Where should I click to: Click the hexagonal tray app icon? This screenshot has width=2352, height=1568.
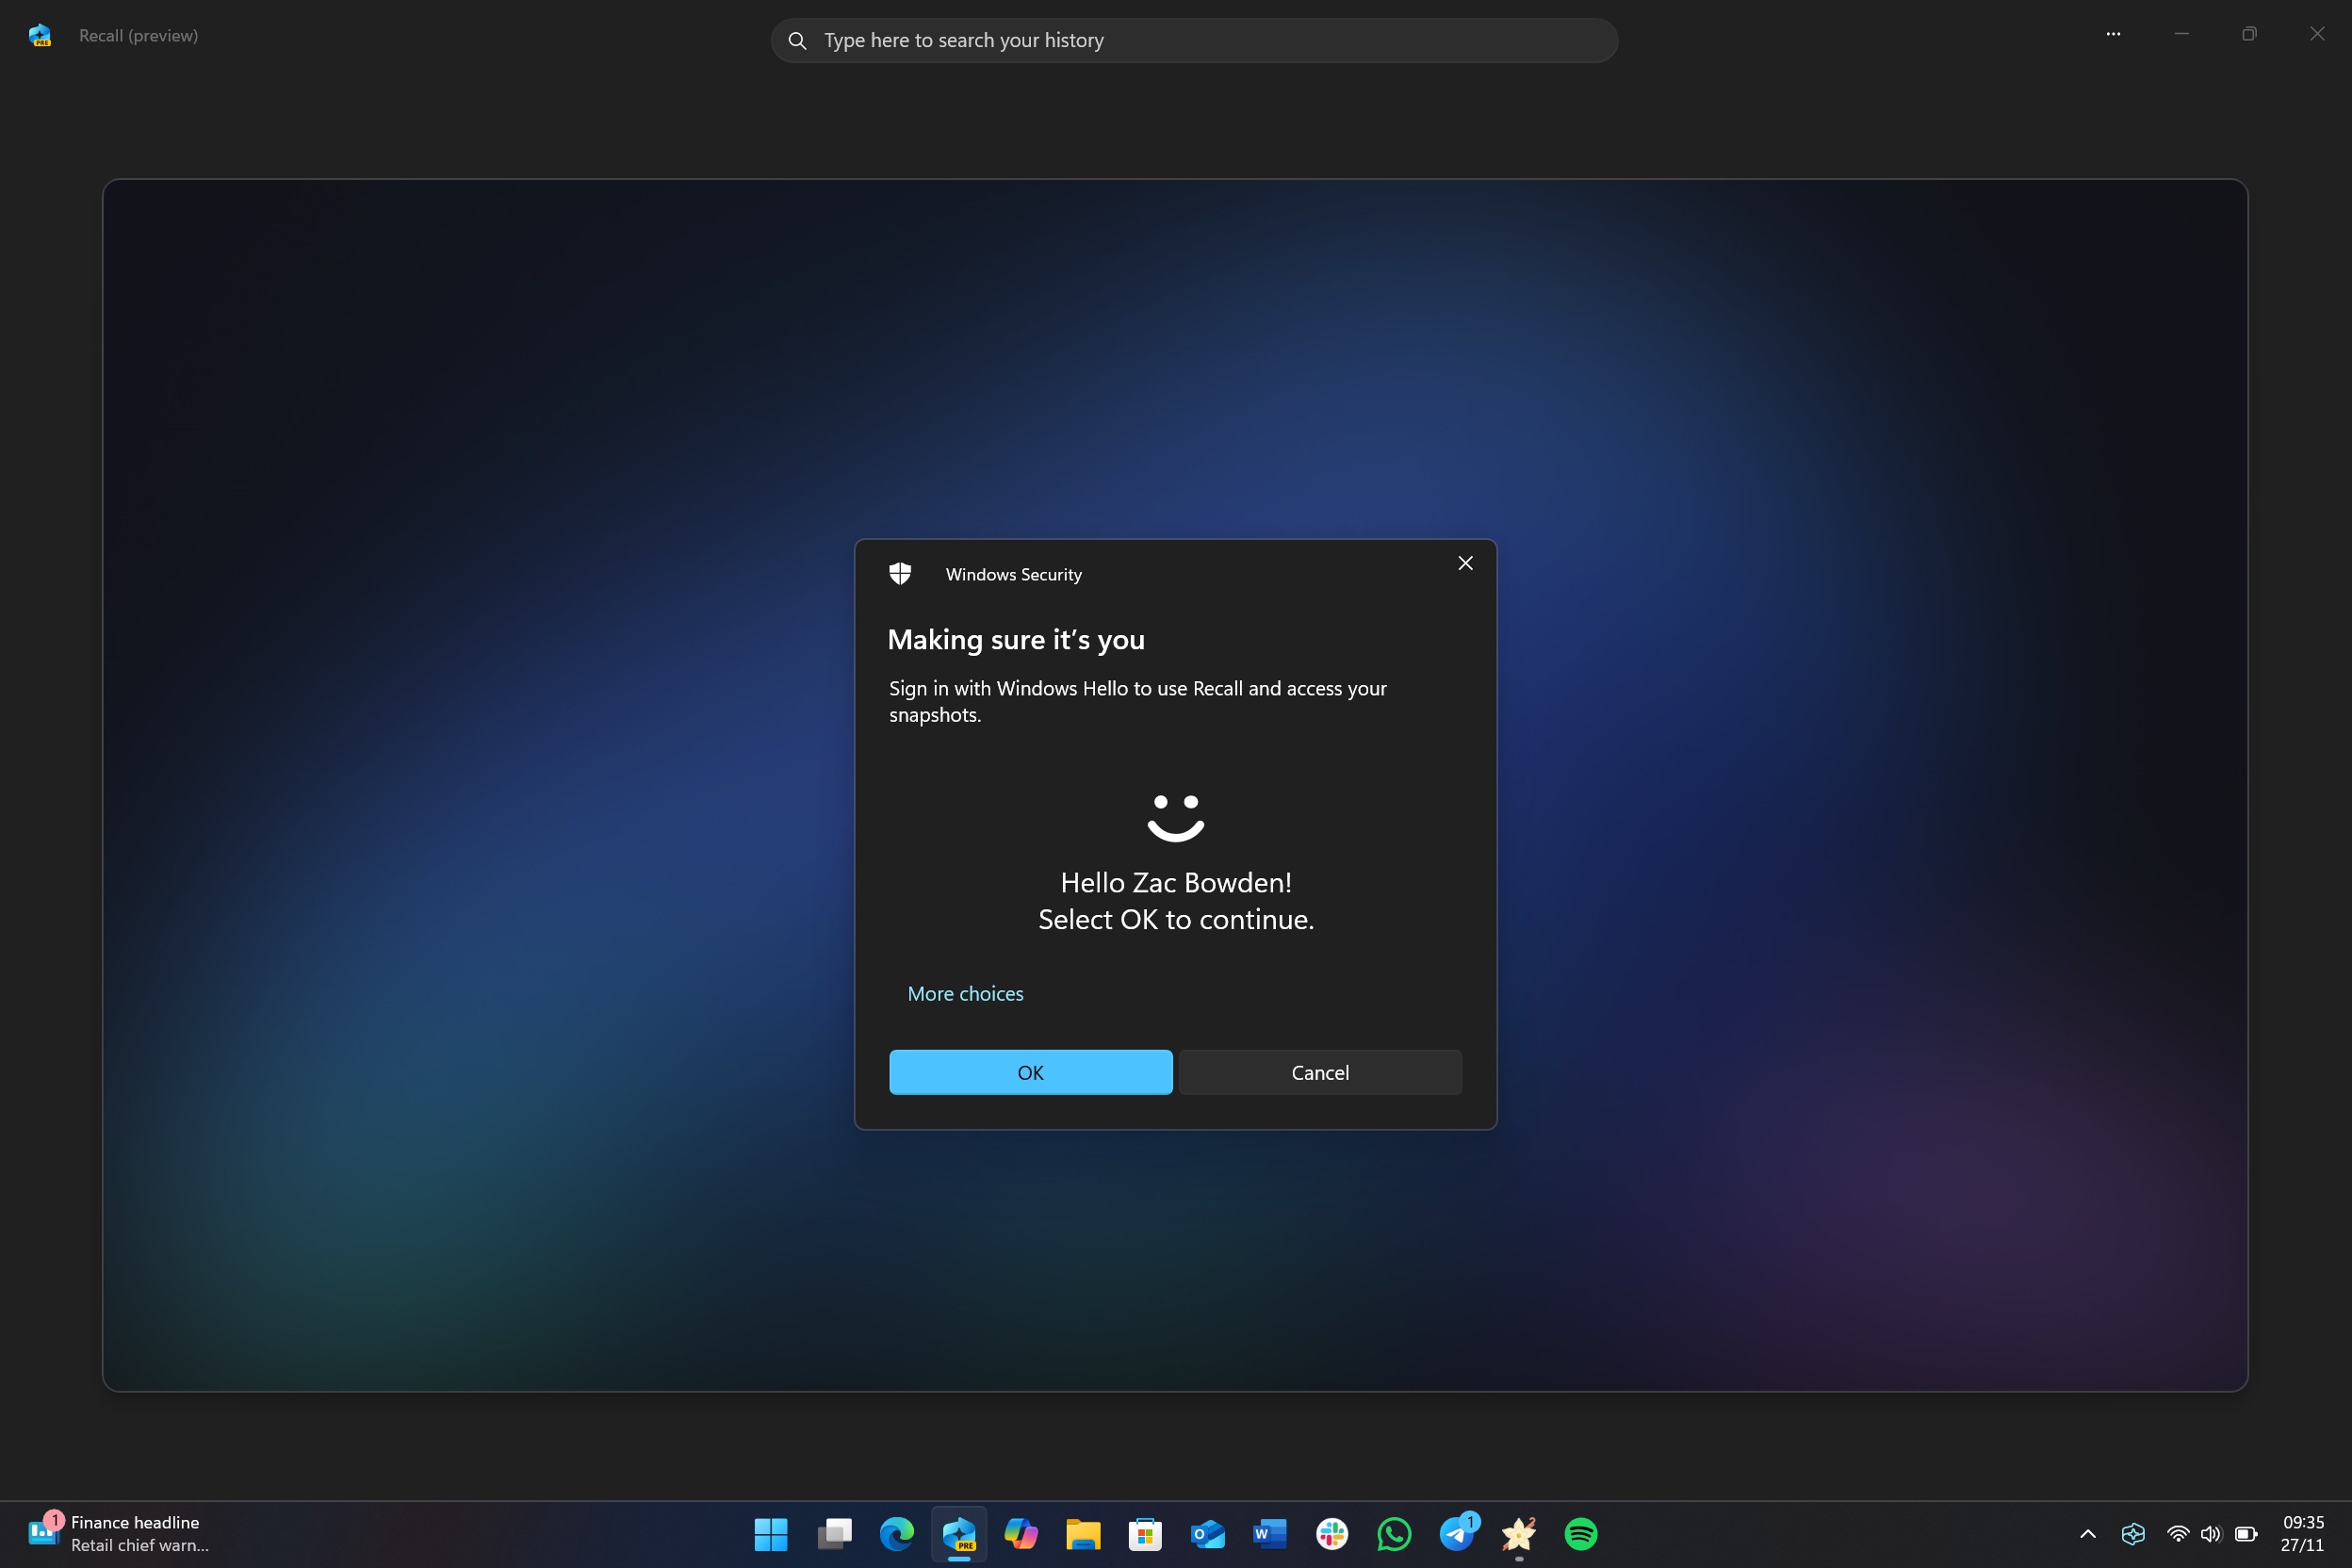pos(2133,1533)
